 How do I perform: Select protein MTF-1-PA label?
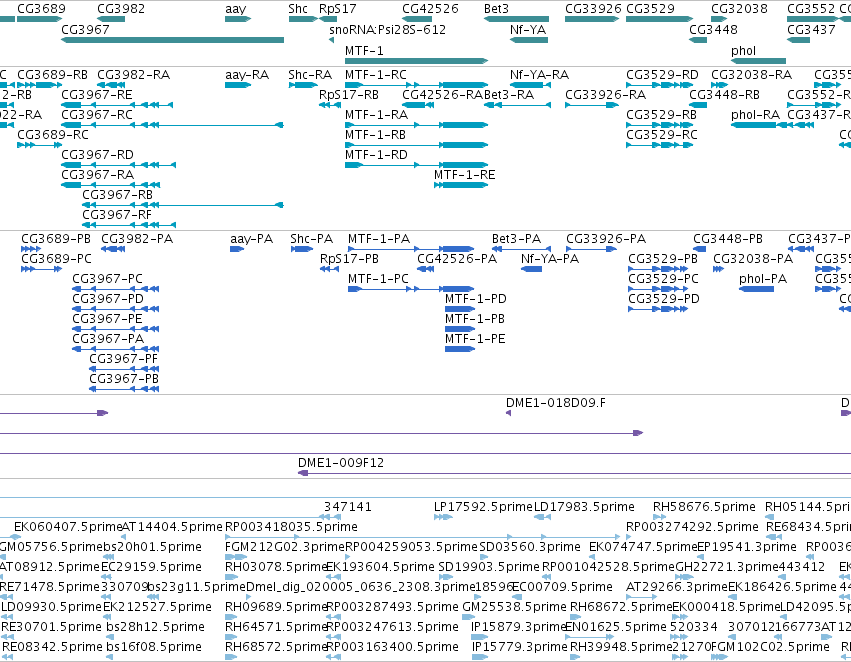tap(379, 239)
